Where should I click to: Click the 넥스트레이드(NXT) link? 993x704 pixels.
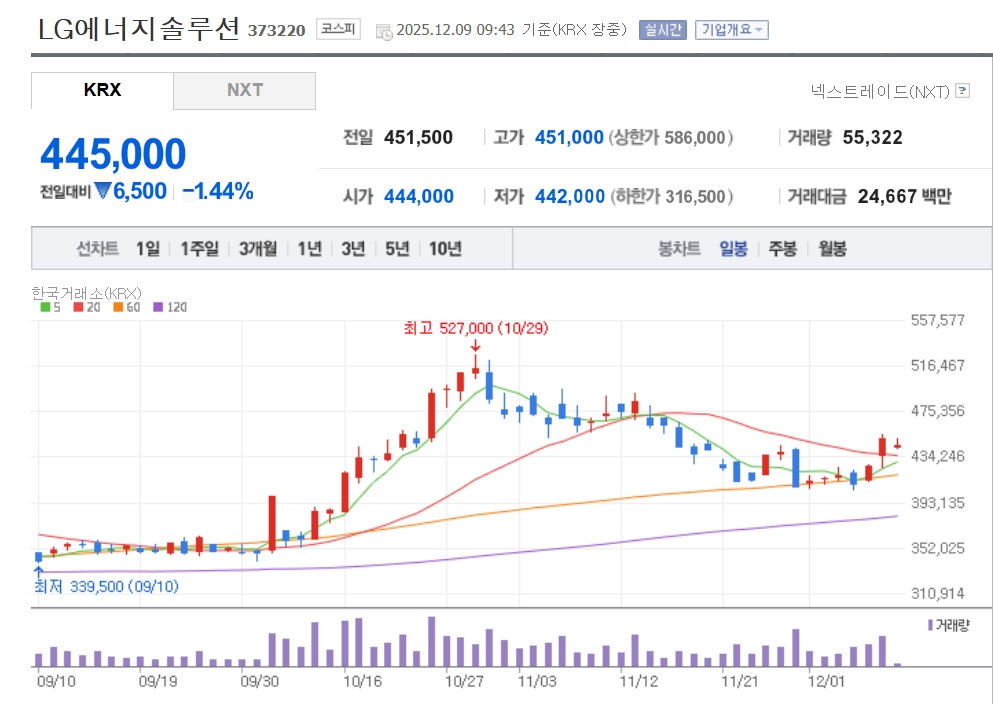(880, 92)
